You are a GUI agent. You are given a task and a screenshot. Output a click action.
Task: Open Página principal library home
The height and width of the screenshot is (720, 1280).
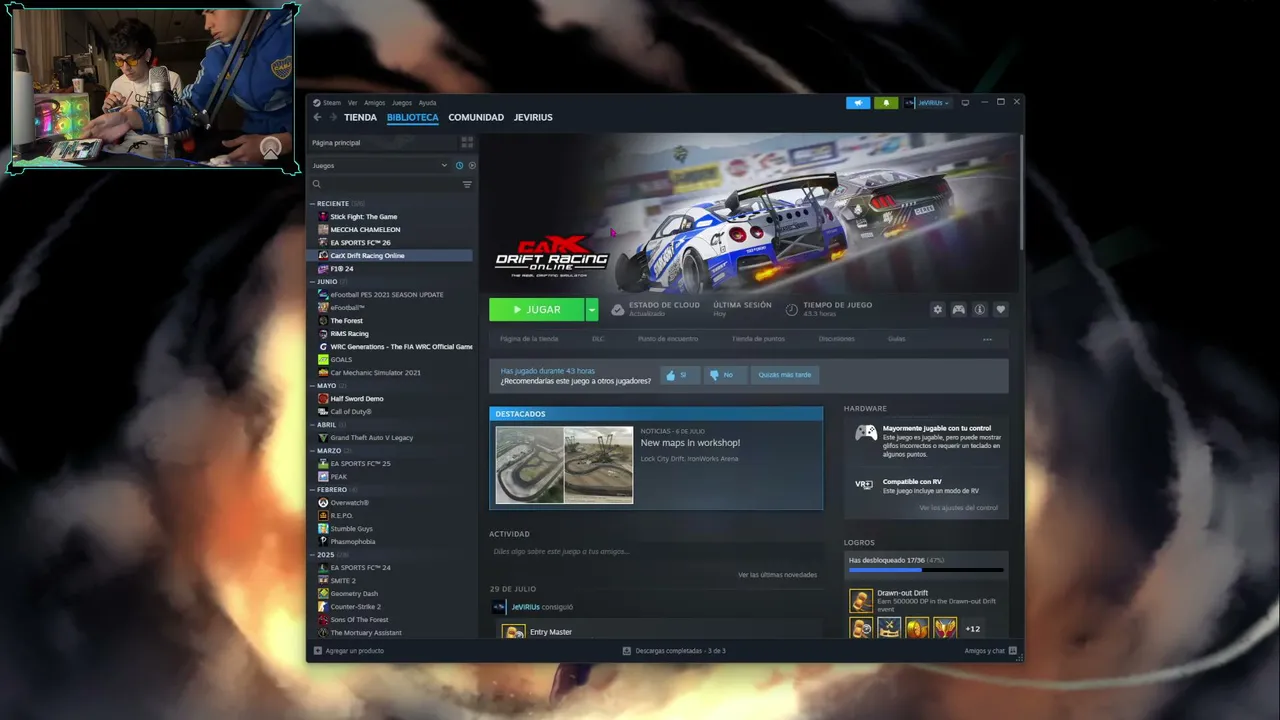[x=336, y=143]
